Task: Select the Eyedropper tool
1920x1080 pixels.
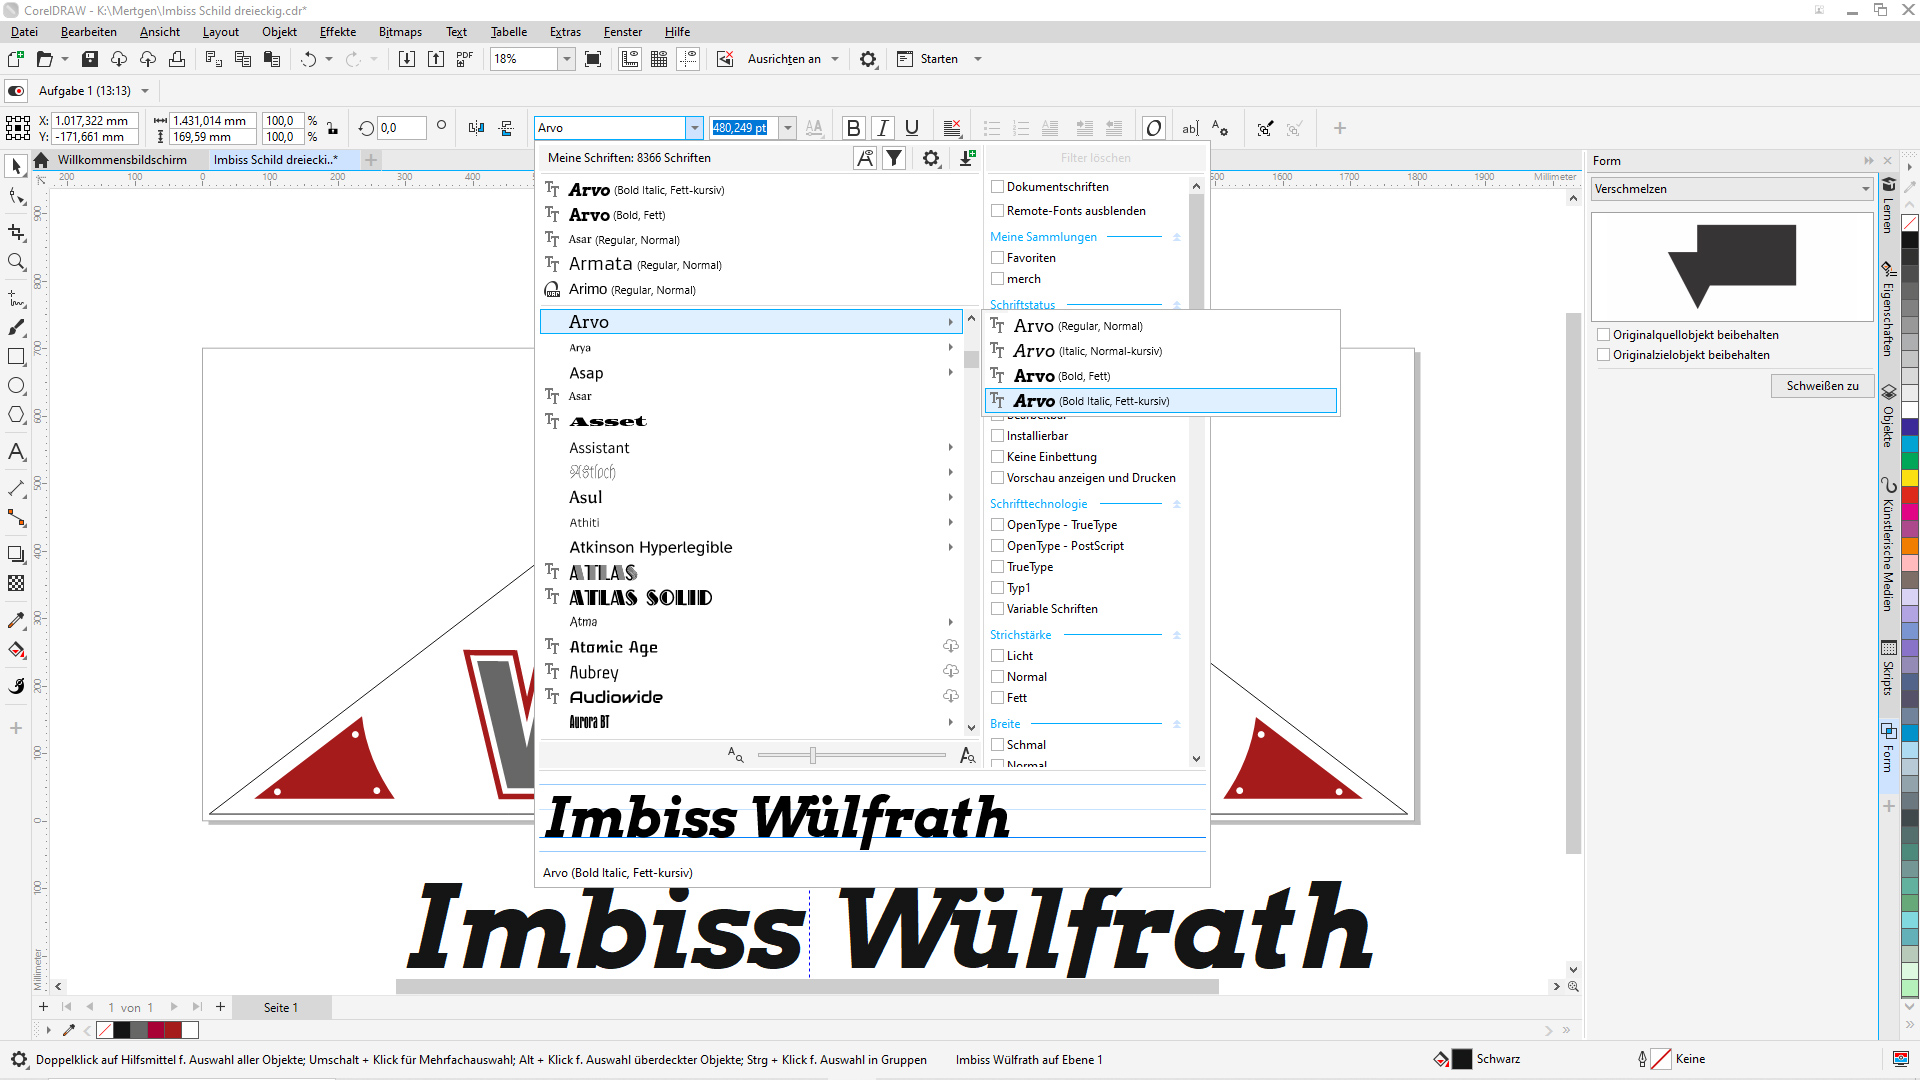Action: click(16, 621)
